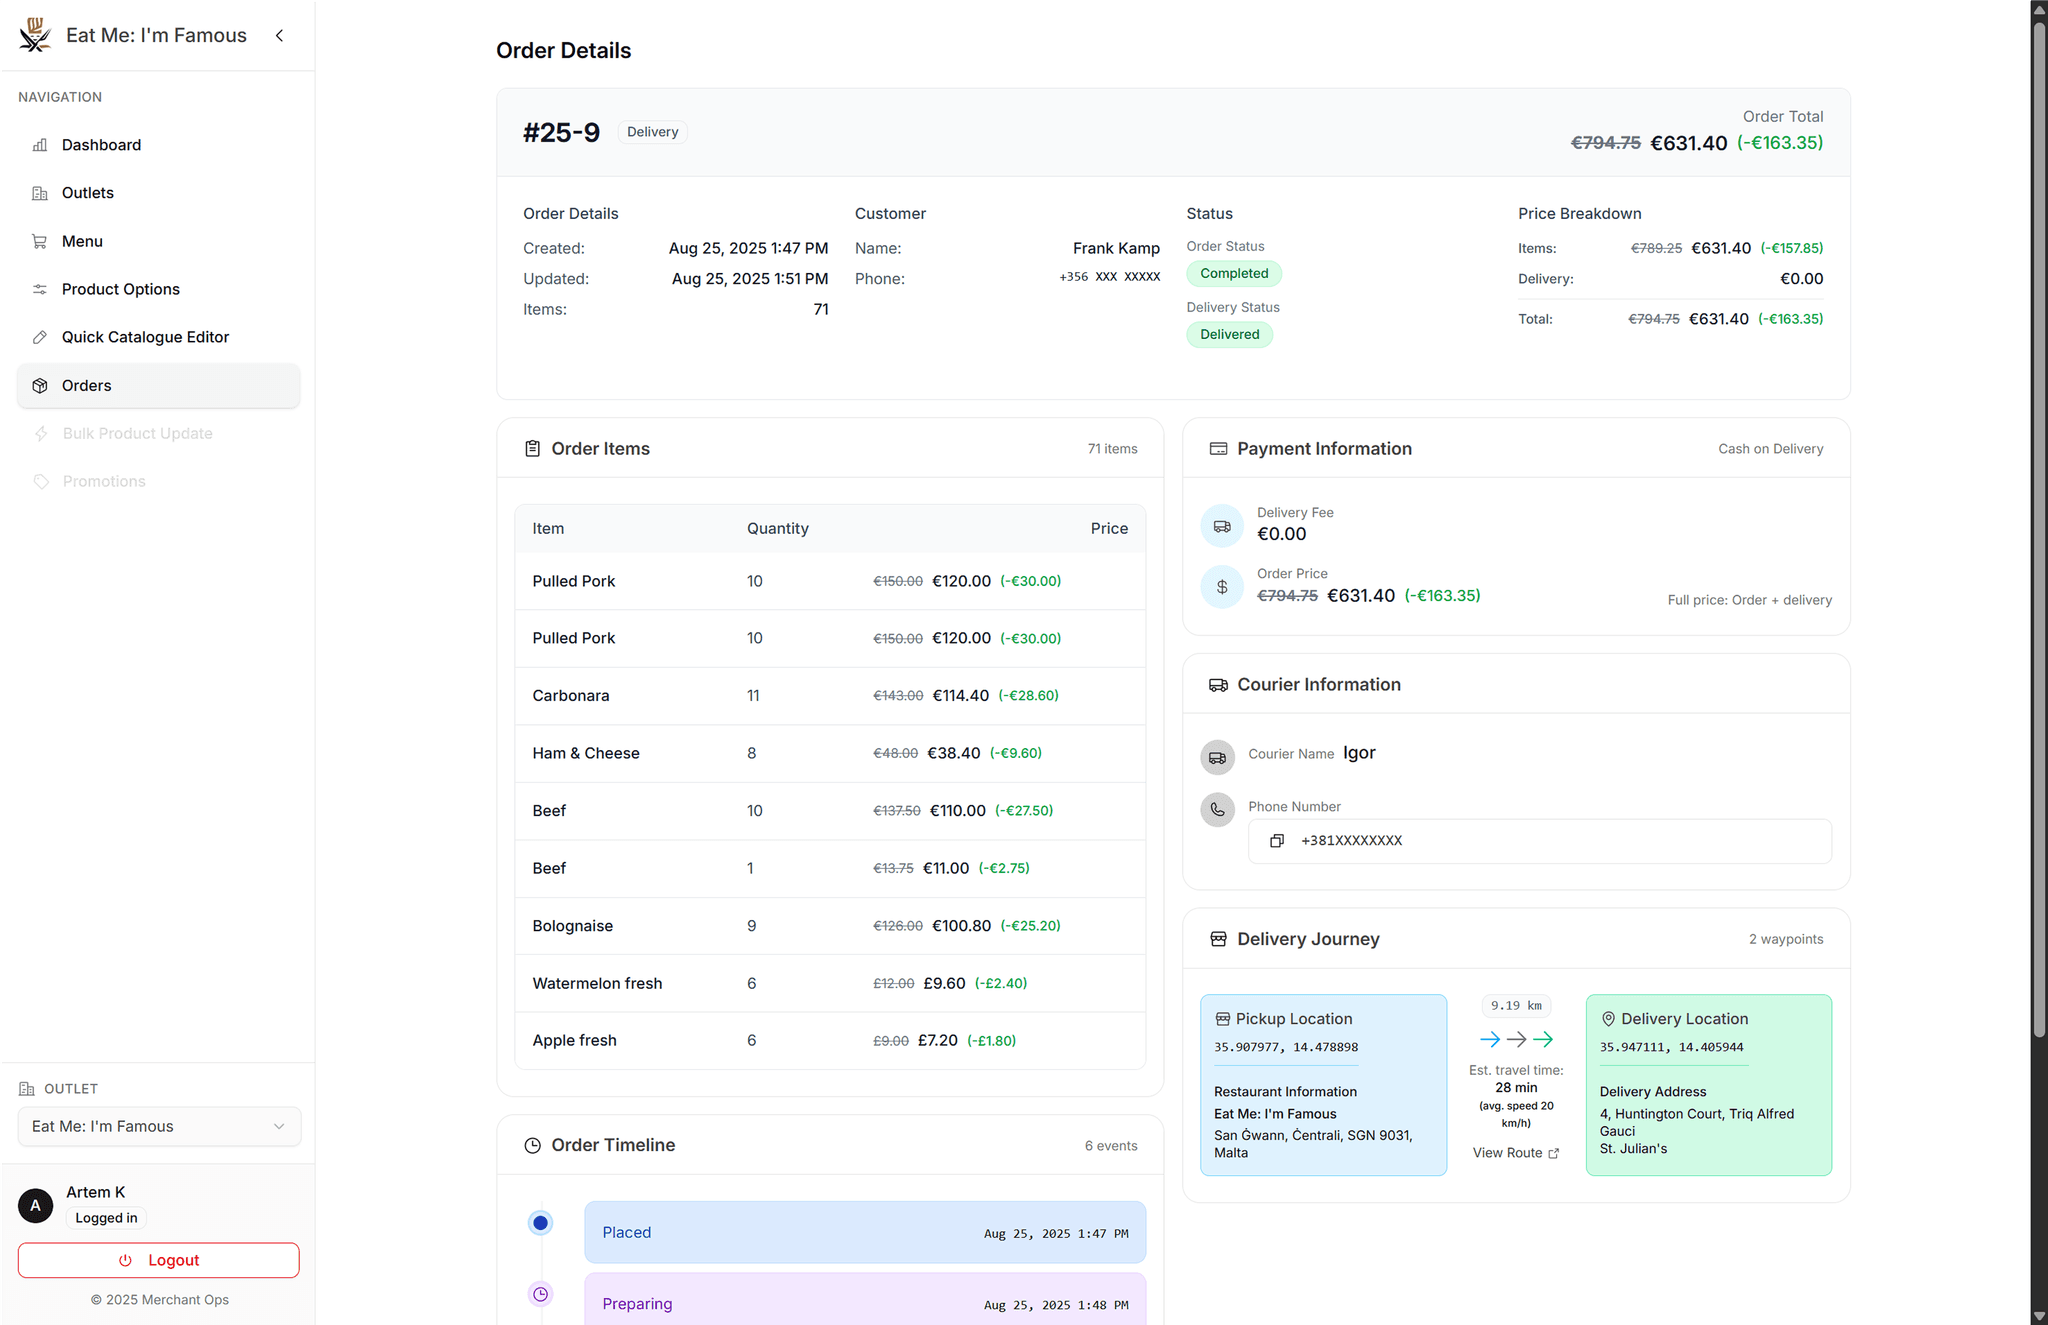The image size is (2048, 1325).
Task: Click the Outlets building icon
Action: (40, 193)
